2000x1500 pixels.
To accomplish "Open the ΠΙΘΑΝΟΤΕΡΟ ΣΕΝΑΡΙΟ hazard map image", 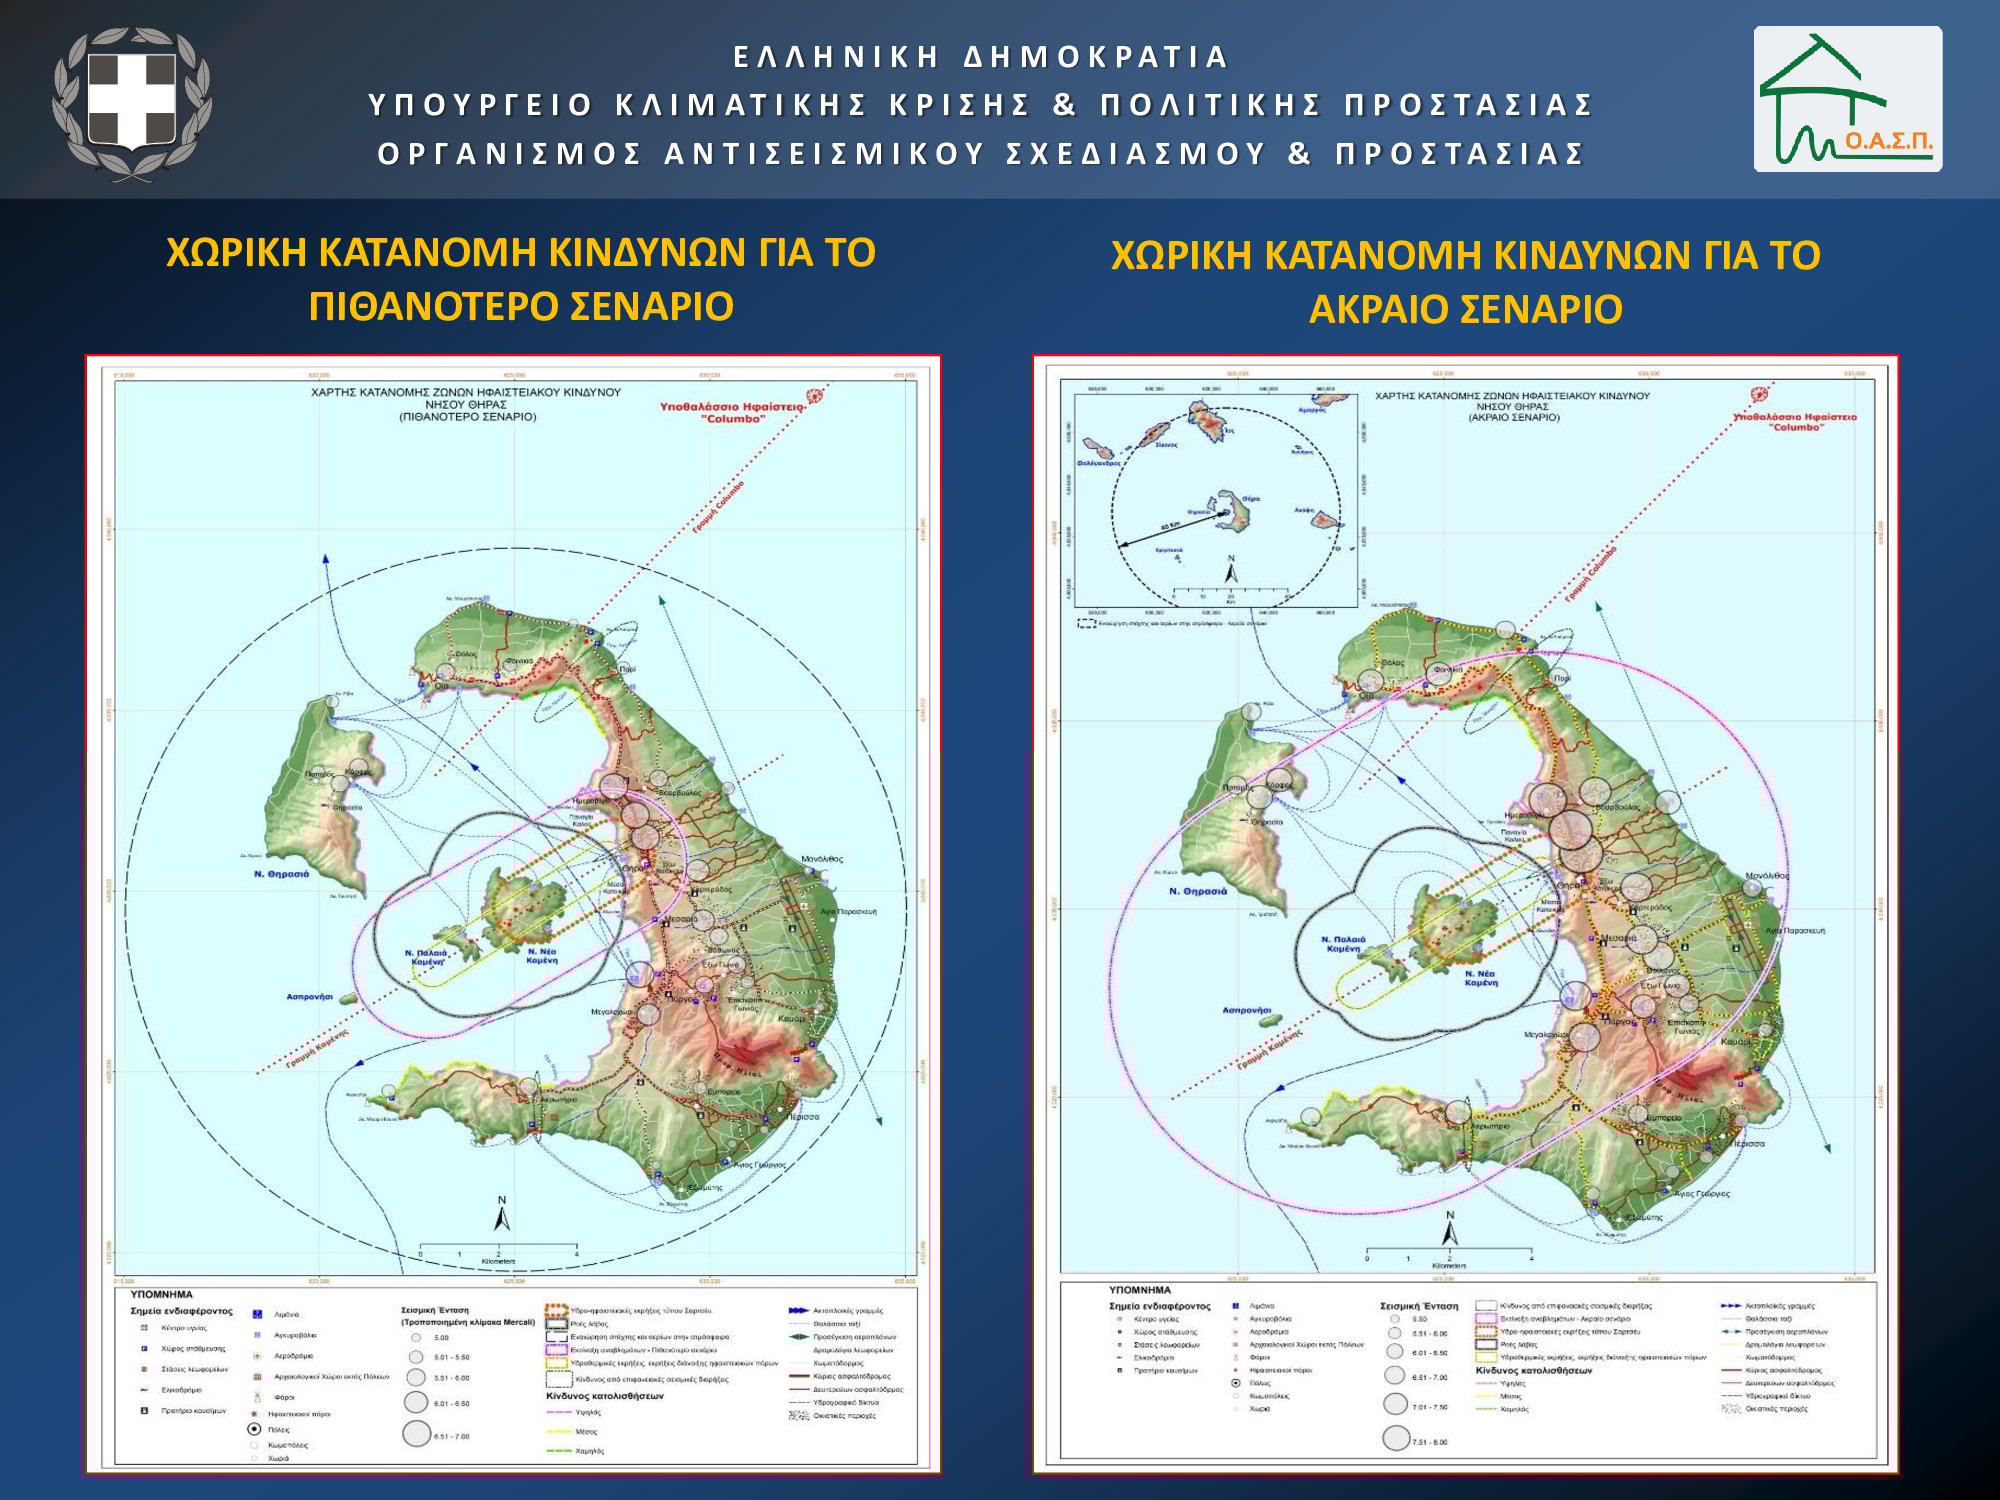I will [x=513, y=914].
